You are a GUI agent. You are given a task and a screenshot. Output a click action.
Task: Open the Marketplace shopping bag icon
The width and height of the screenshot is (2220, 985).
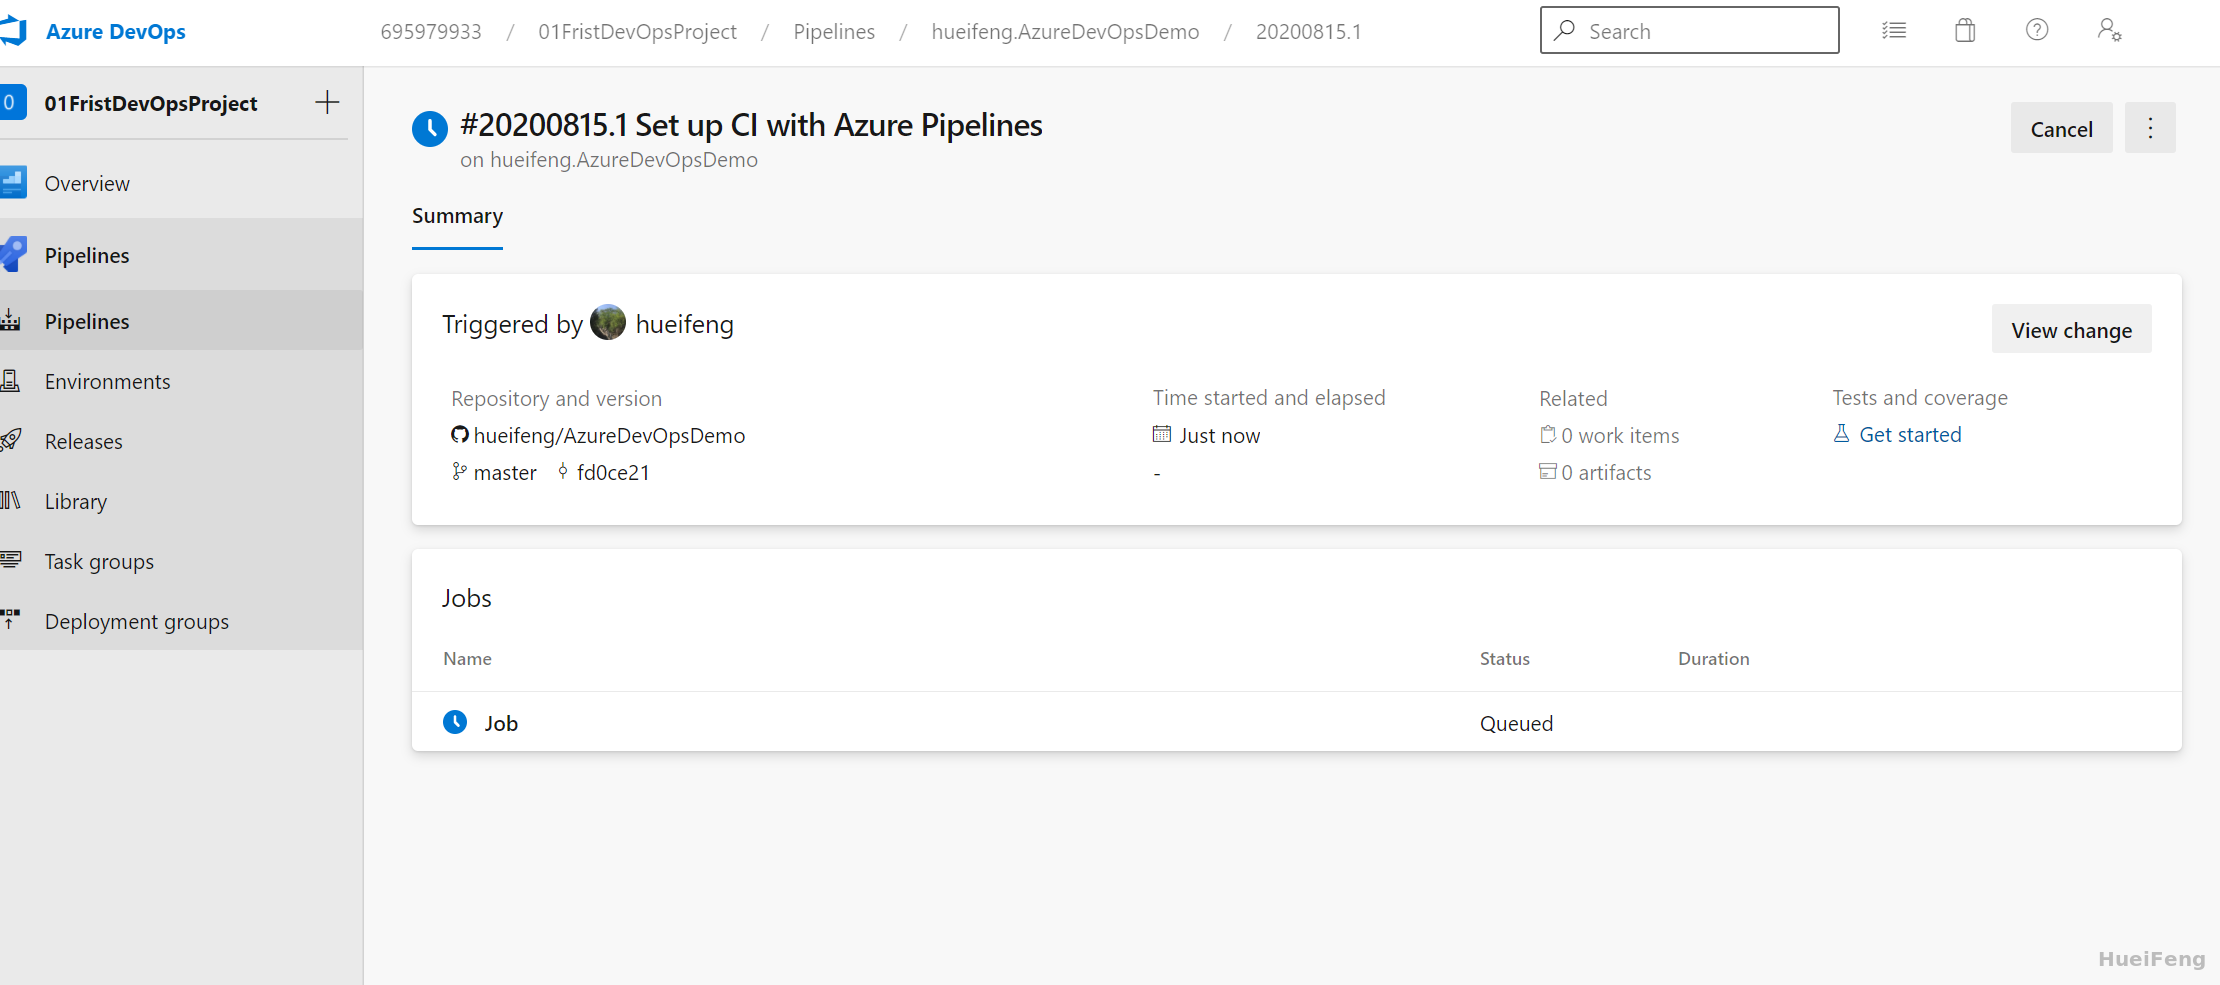tap(1965, 30)
